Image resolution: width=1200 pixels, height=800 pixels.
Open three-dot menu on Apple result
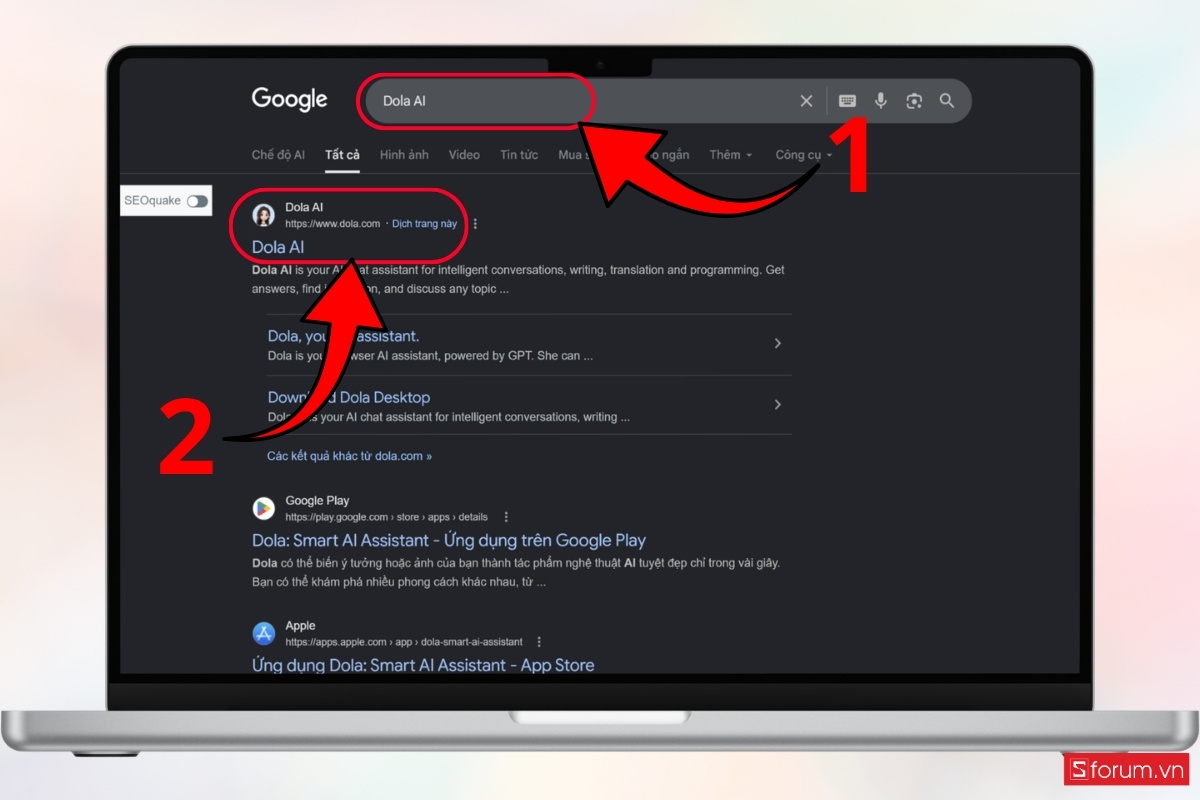pos(539,642)
